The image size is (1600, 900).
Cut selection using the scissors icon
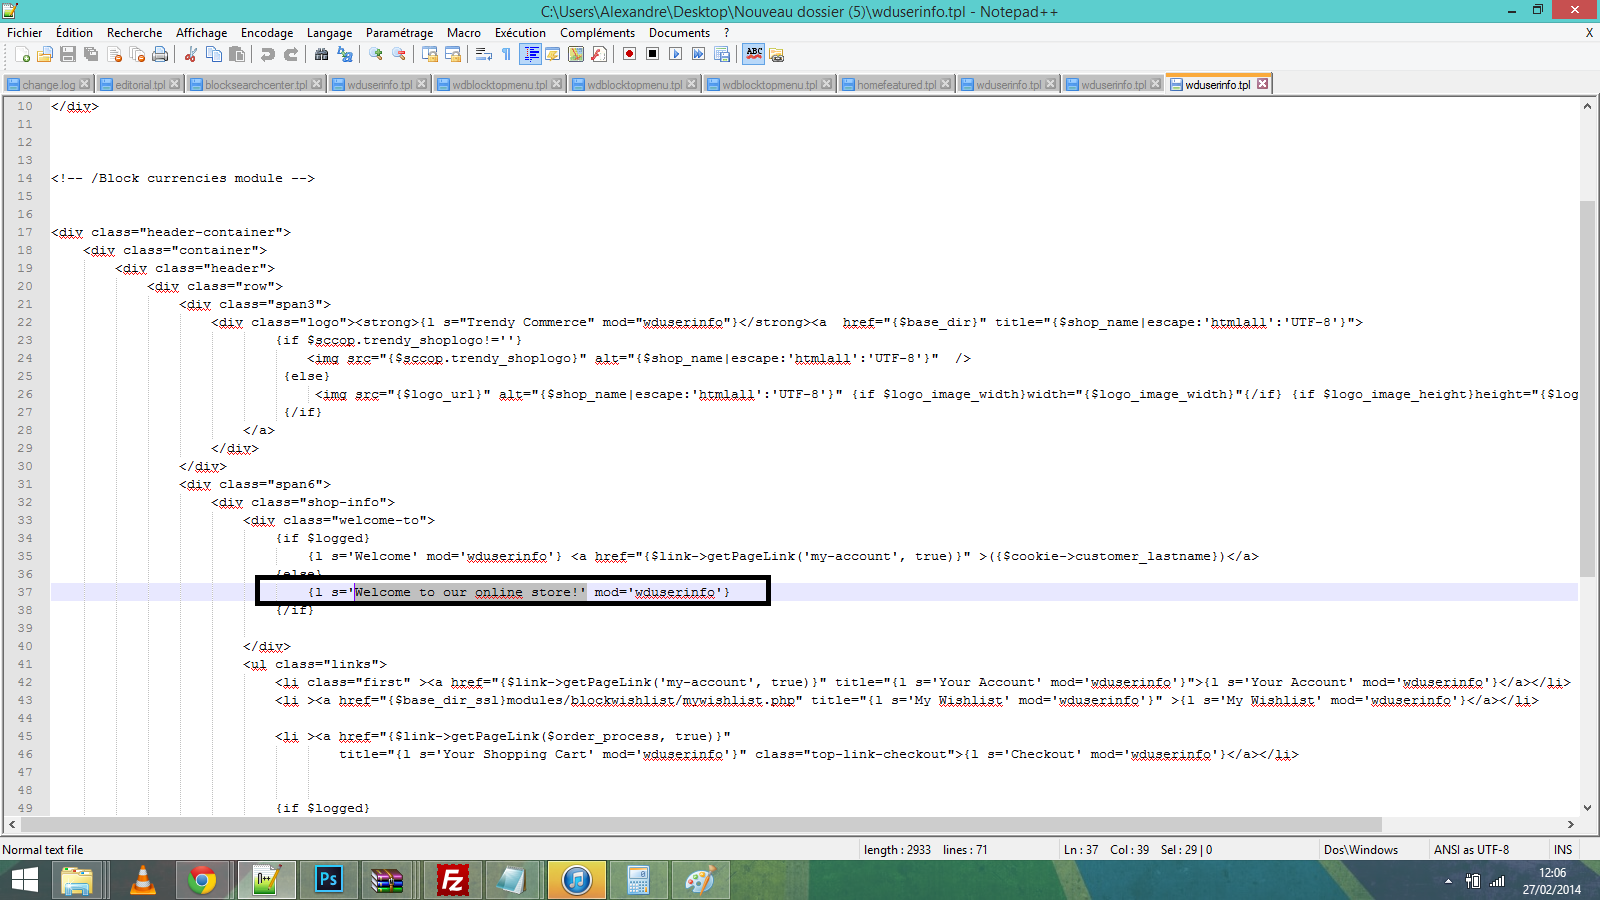pyautogui.click(x=190, y=54)
